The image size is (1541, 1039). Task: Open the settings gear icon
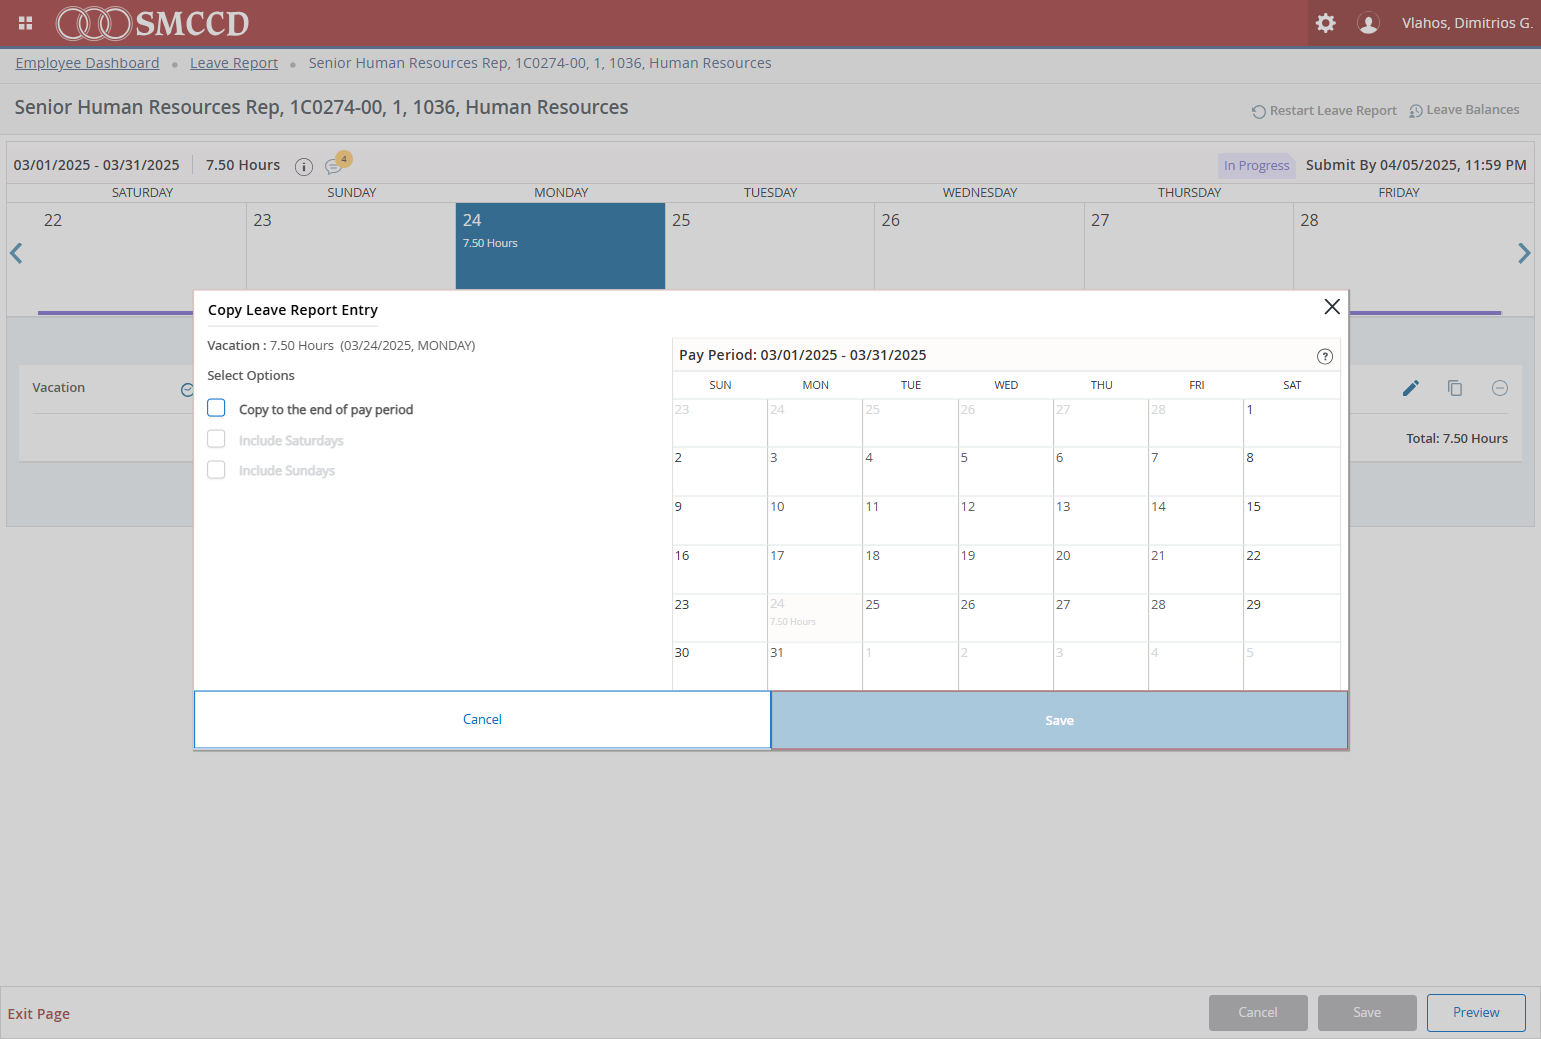coord(1325,23)
